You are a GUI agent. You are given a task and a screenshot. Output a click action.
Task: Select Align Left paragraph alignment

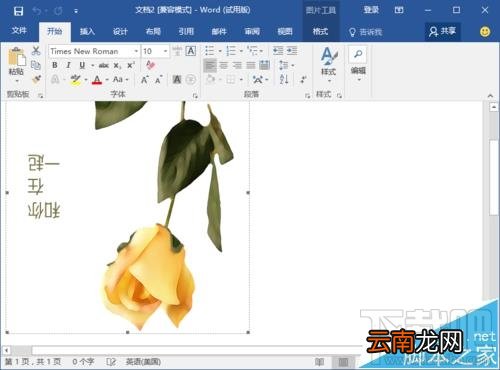click(210, 66)
